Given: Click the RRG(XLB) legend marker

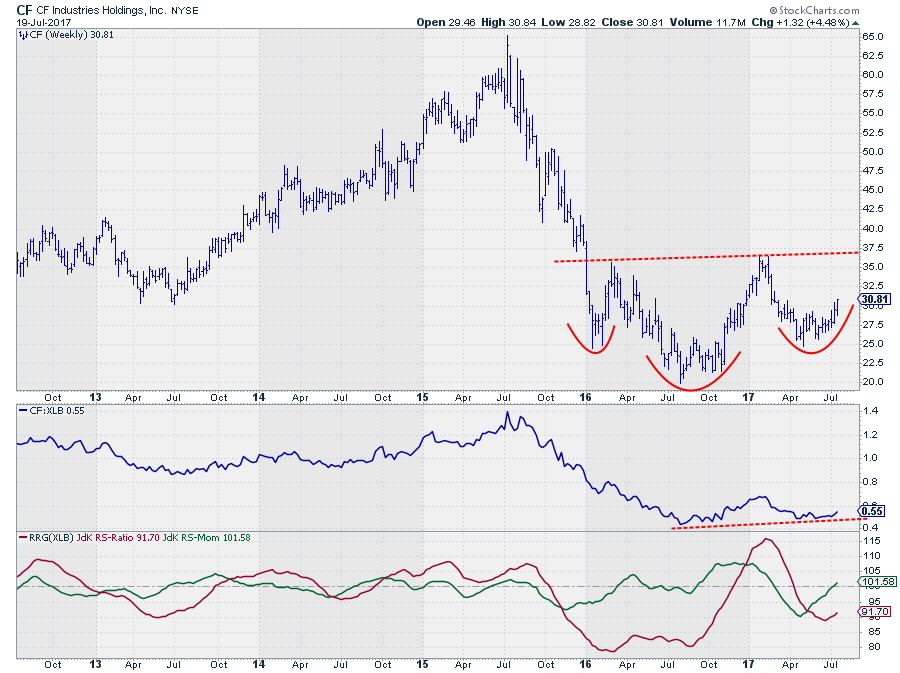Looking at the screenshot, I should (x=23, y=538).
